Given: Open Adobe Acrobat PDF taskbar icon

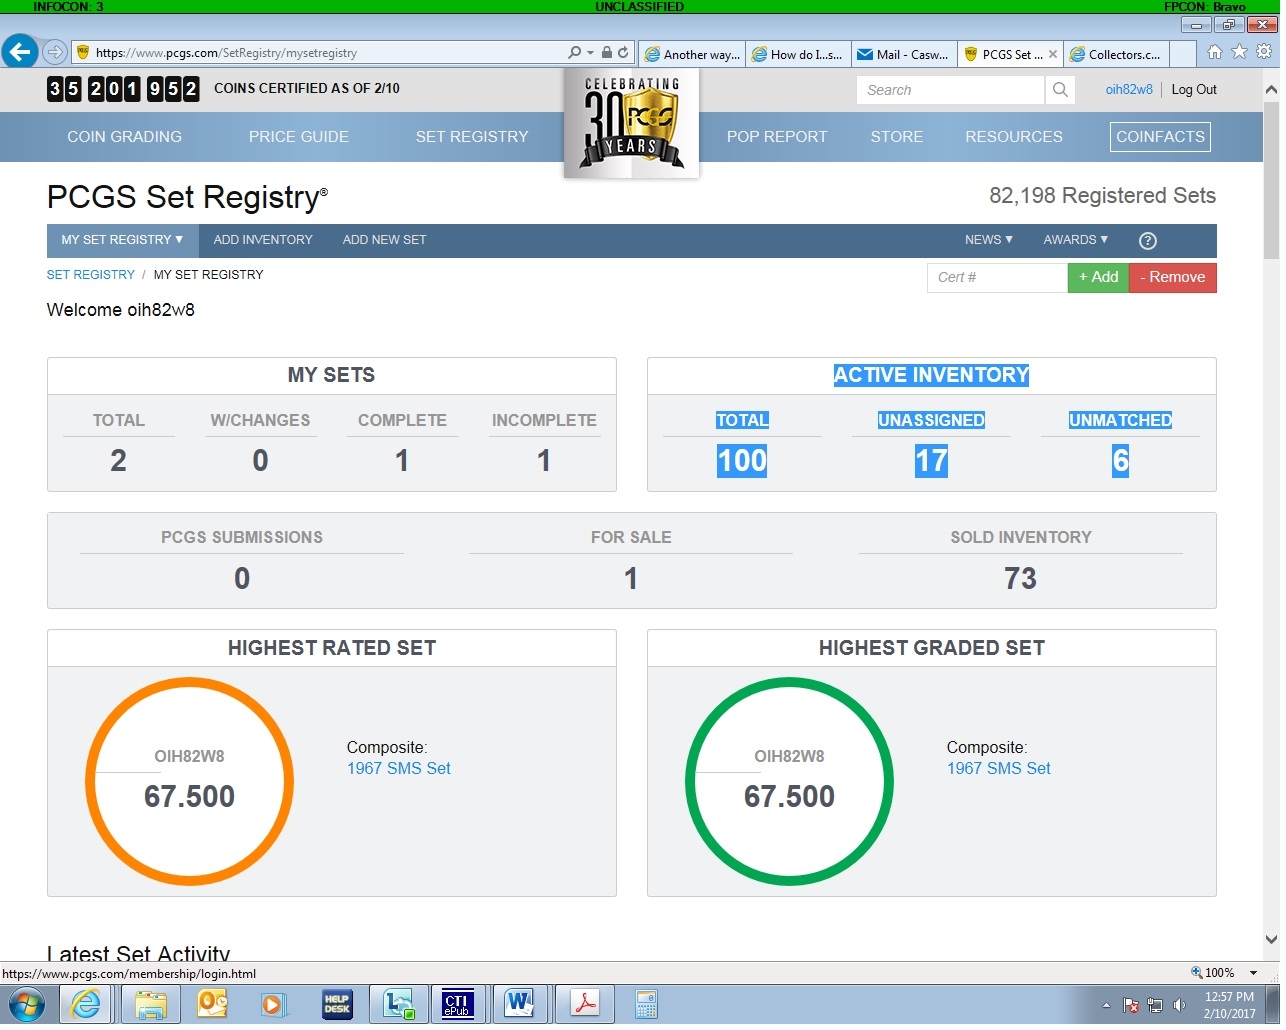Looking at the screenshot, I should [x=584, y=1003].
